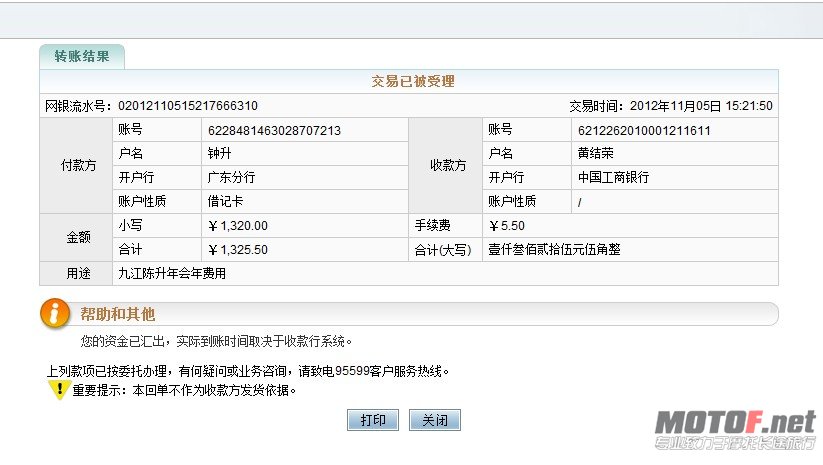Select transaction time 2012年11月05日 15:21:50
This screenshot has width=823, height=465.
click(701, 106)
